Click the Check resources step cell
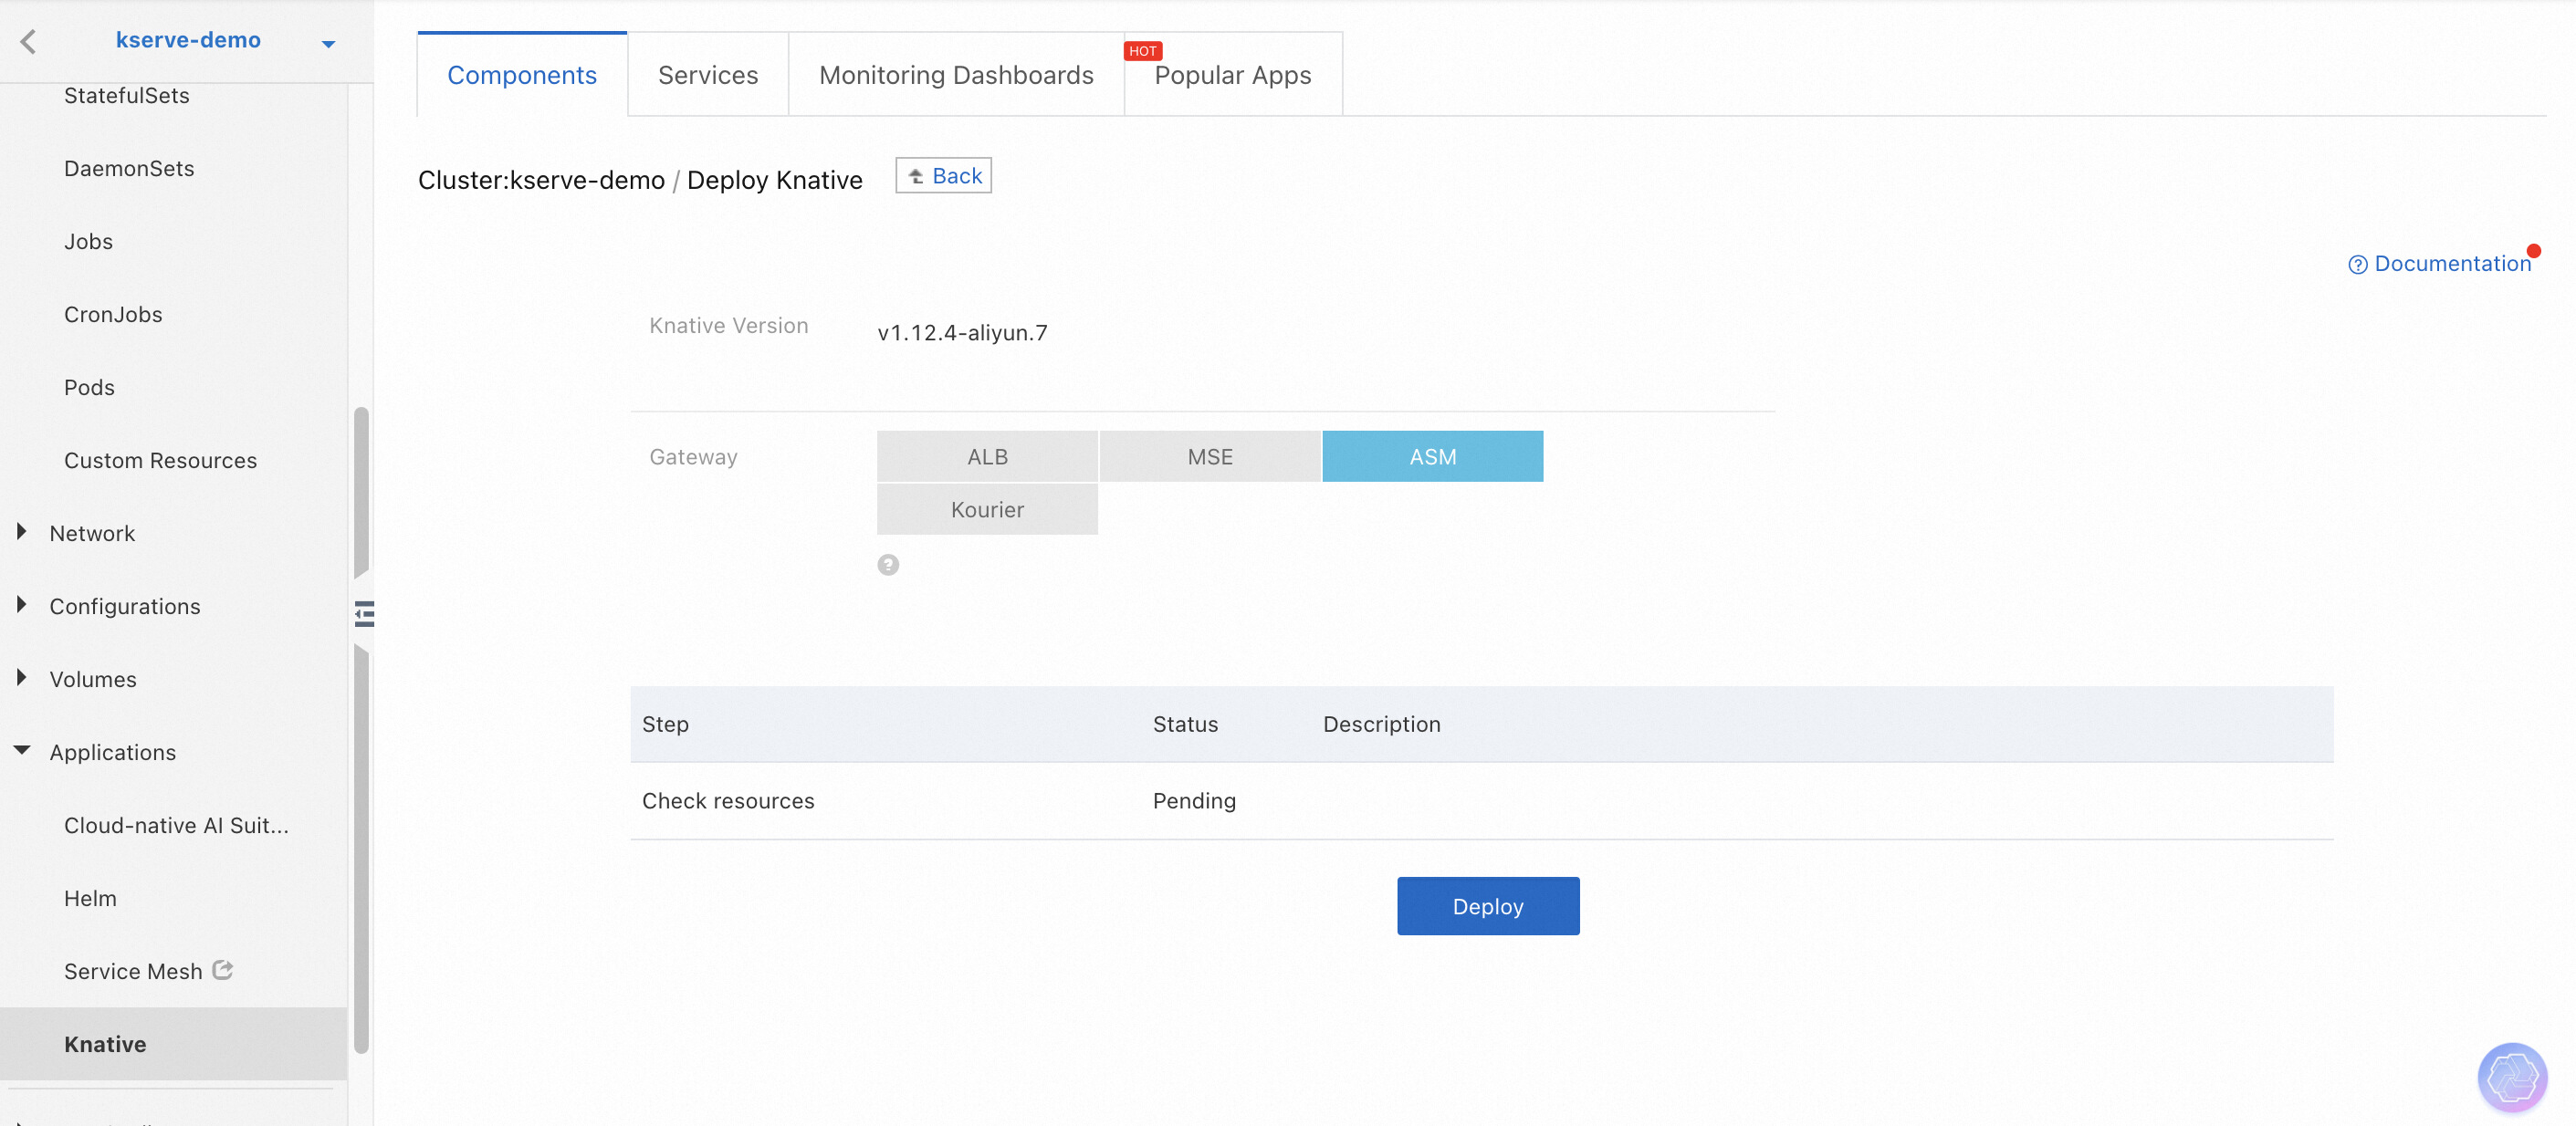This screenshot has height=1126, width=2576. click(728, 801)
